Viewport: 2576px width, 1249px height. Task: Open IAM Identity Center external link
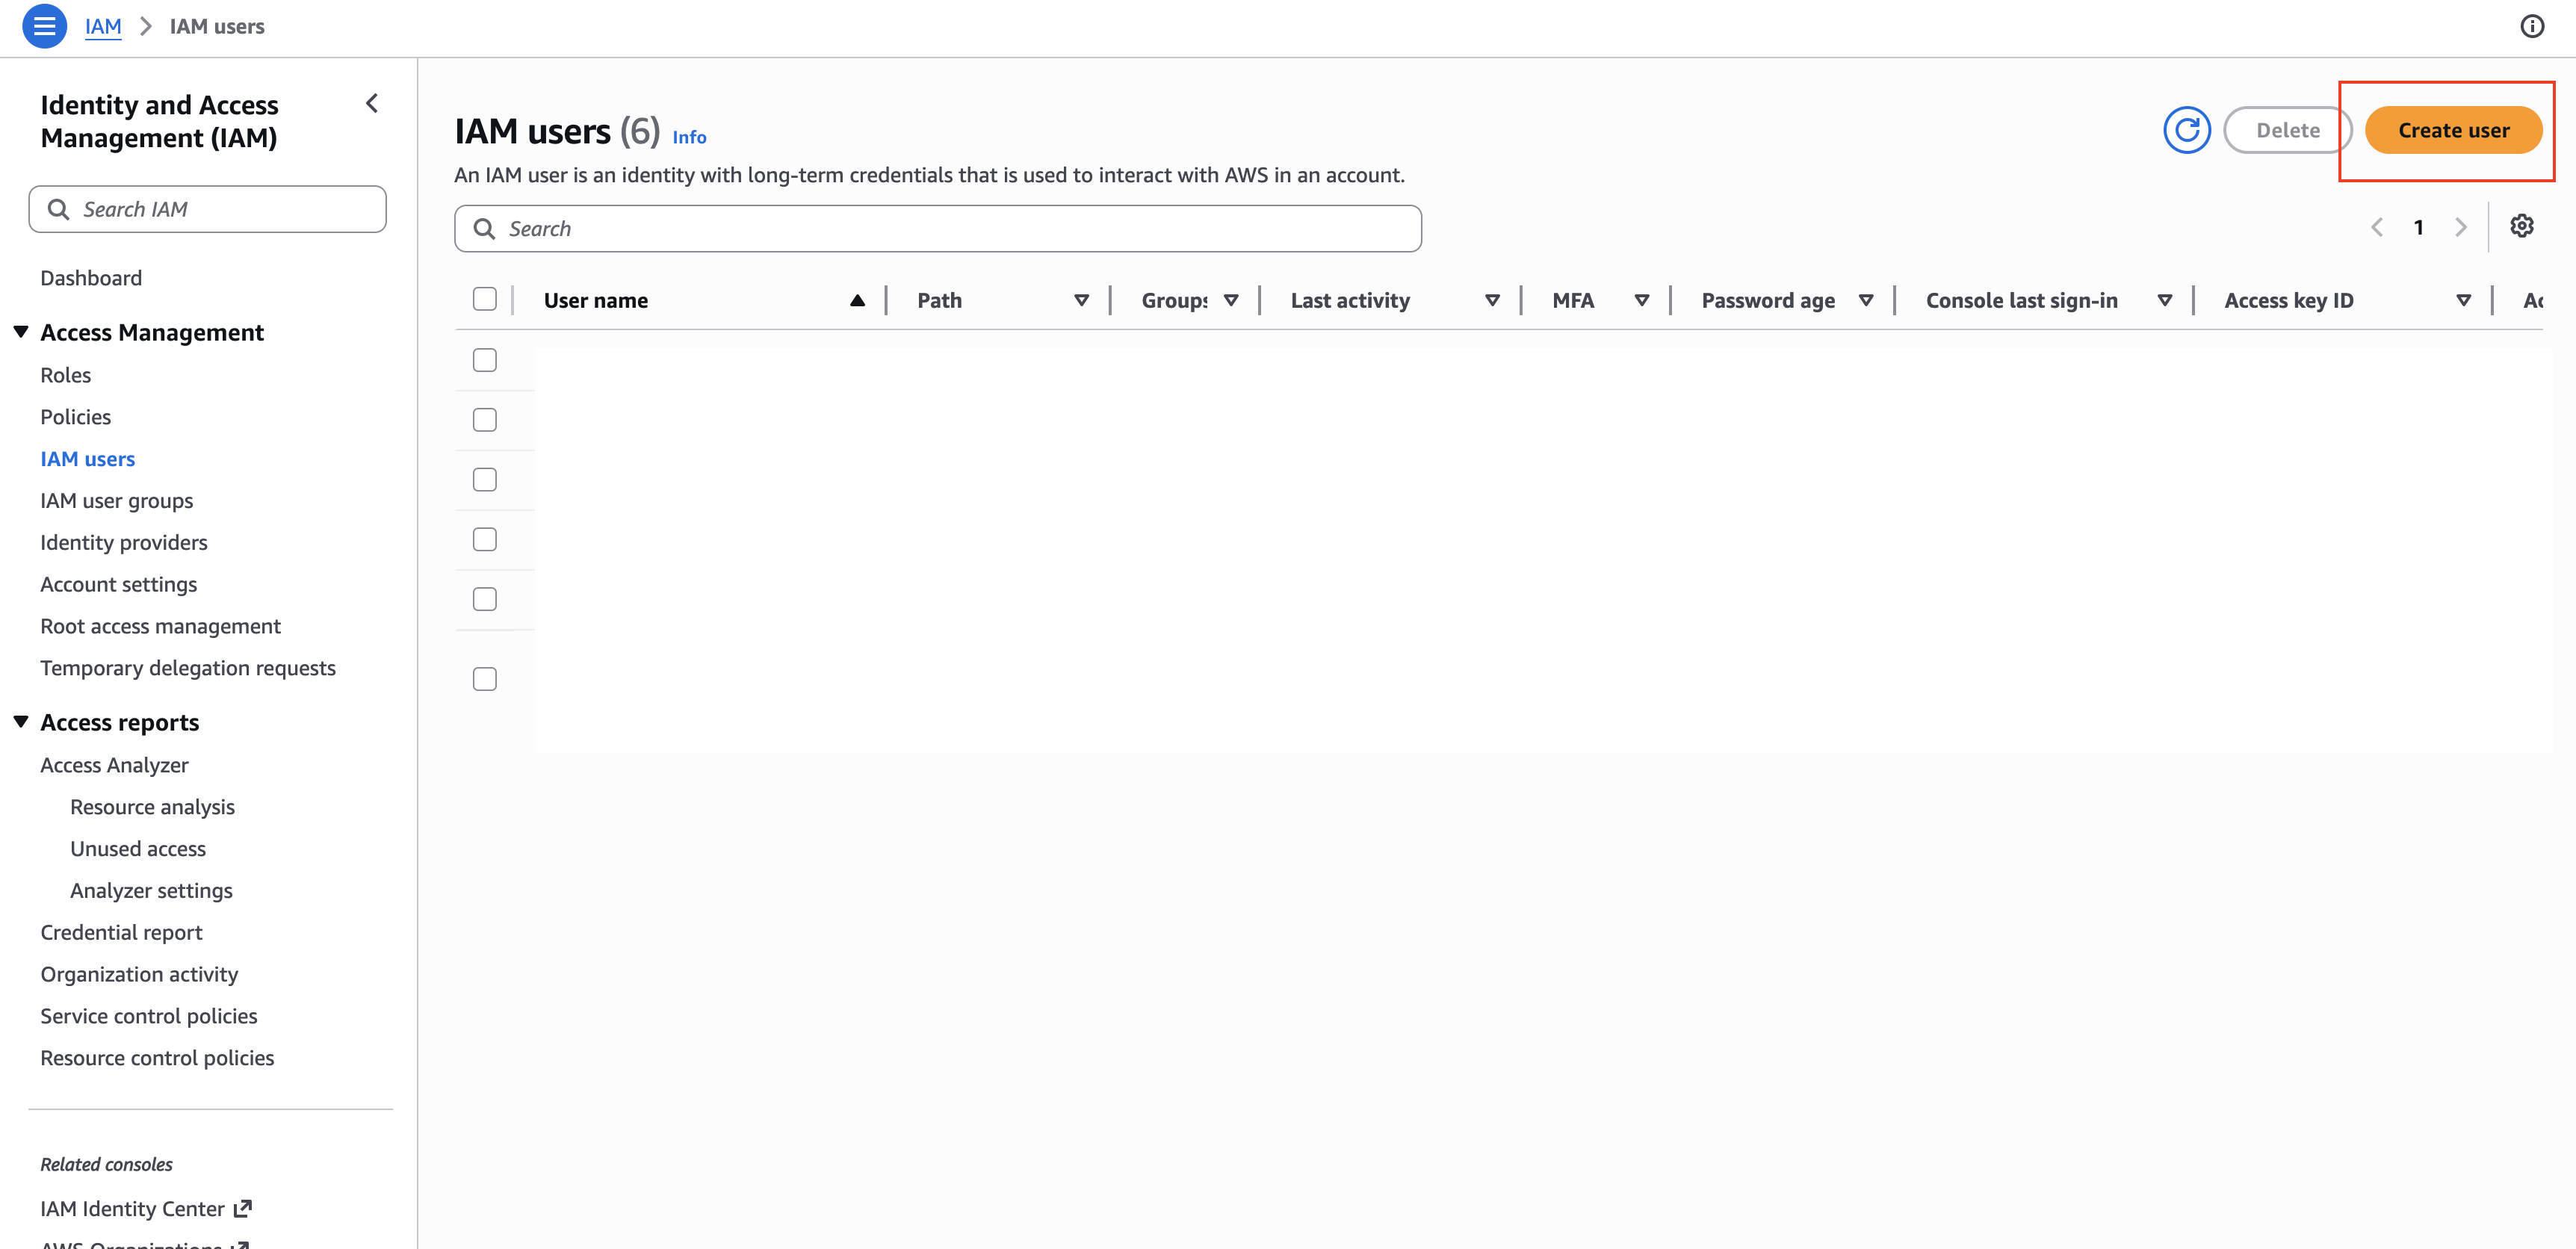pyautogui.click(x=146, y=1208)
